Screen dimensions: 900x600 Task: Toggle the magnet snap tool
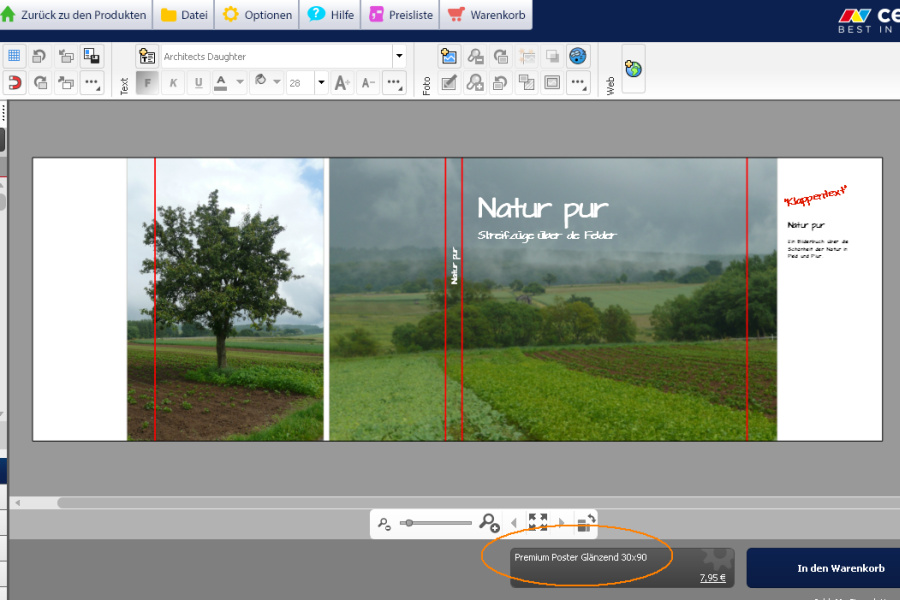[x=14, y=83]
